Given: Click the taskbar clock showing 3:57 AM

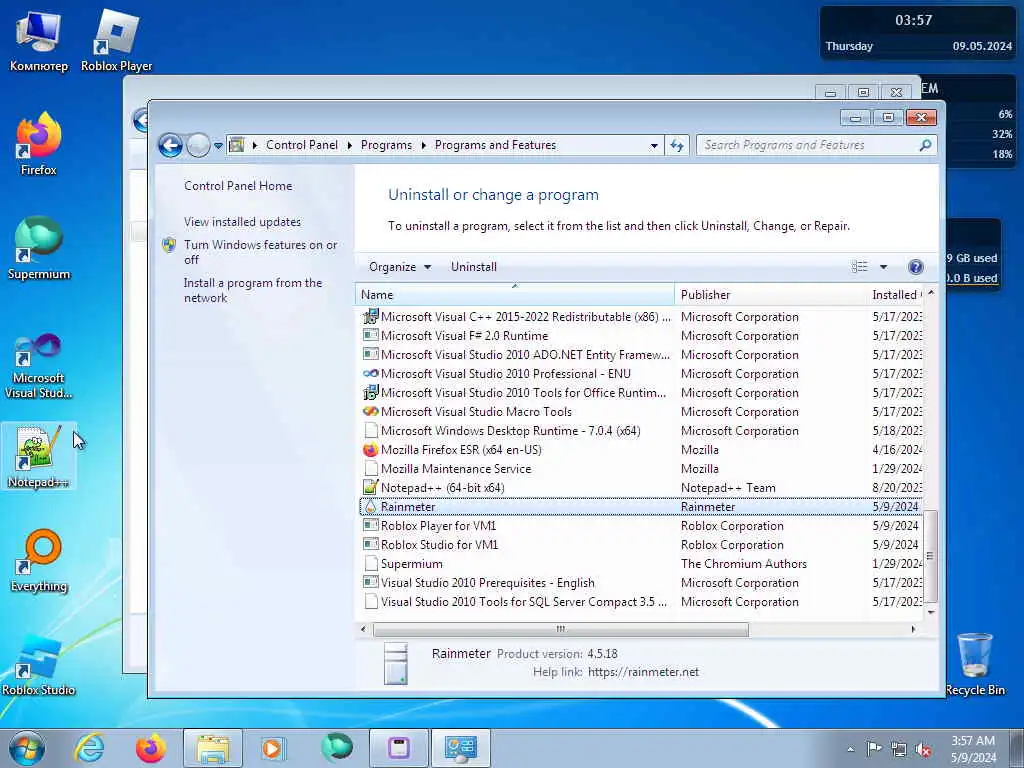Looking at the screenshot, I should click(973, 749).
